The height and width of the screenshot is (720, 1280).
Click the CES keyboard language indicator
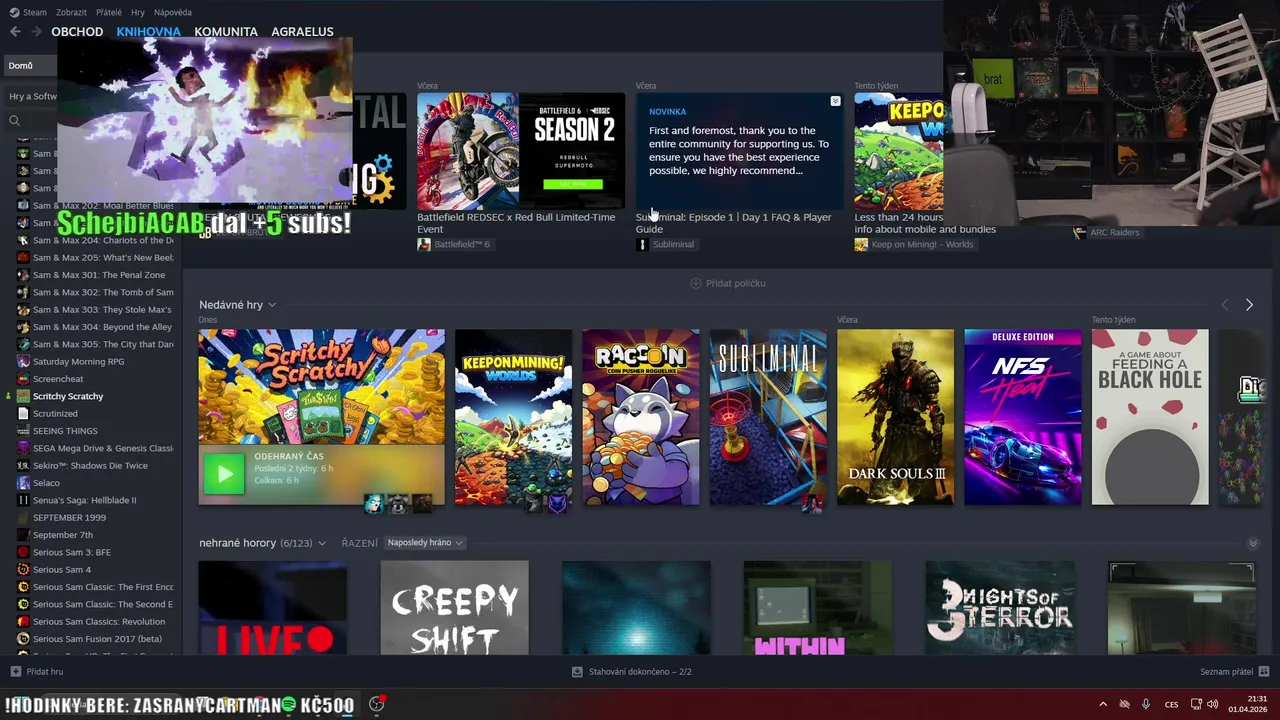[1171, 704]
